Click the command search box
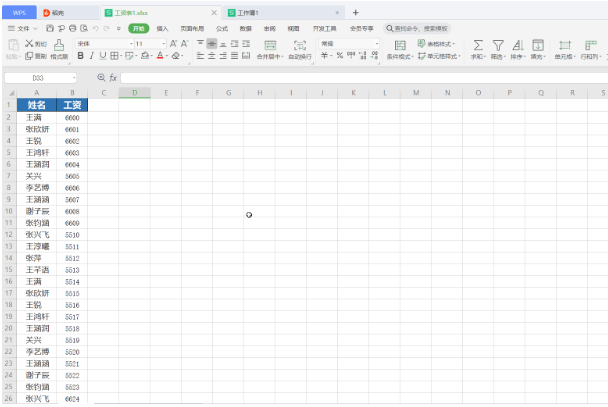This screenshot has height=407, width=608. (417, 28)
